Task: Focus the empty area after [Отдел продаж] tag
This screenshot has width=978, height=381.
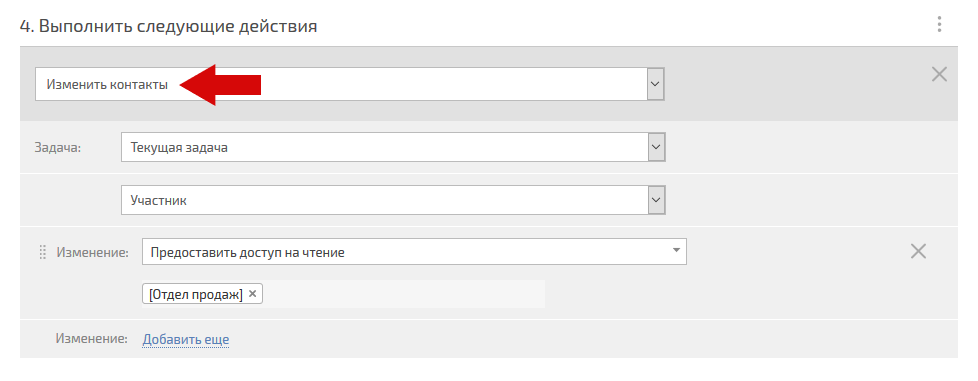Action: pyautogui.click(x=403, y=294)
